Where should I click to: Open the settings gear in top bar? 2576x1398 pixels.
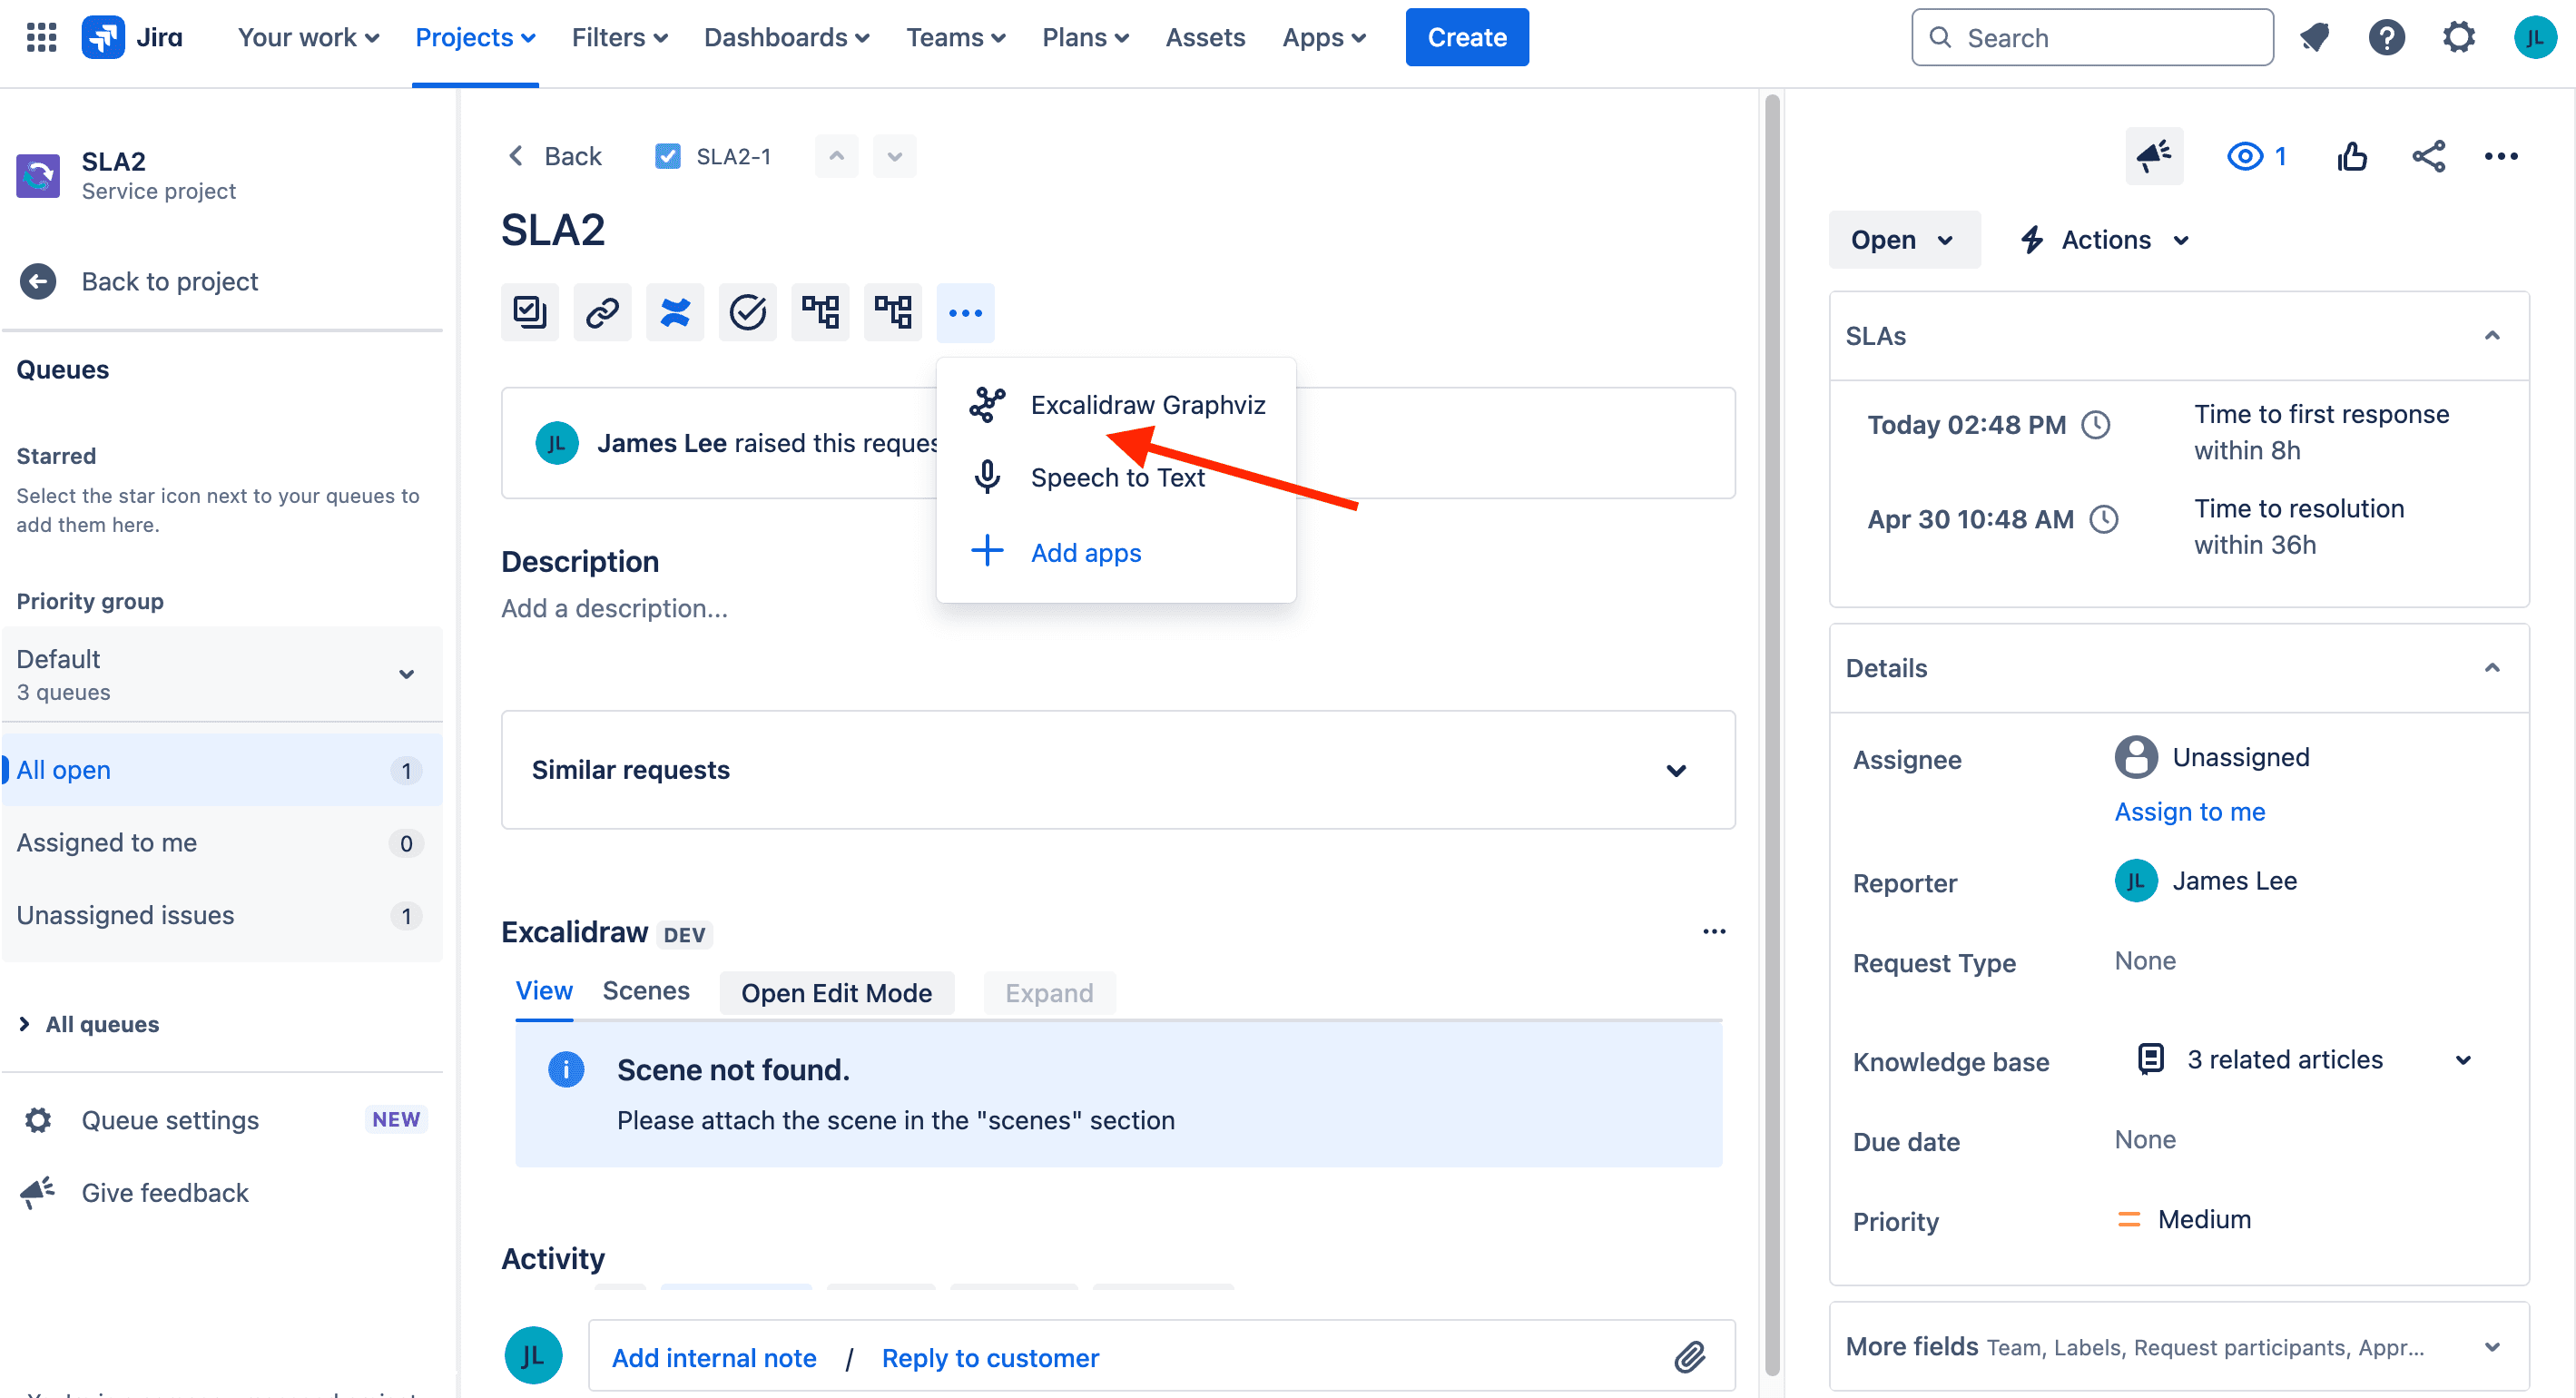point(2459,37)
